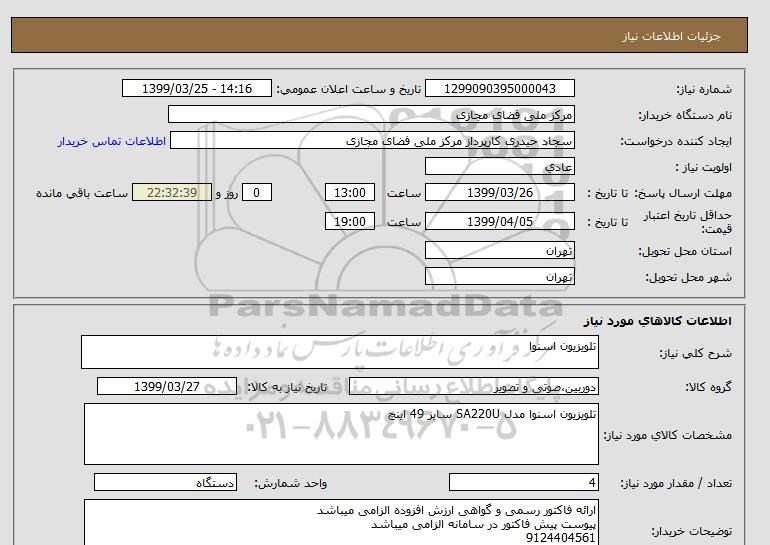Click the remaining time countdown 22:32:39
Viewport: 770px width, 545px height.
172,193
